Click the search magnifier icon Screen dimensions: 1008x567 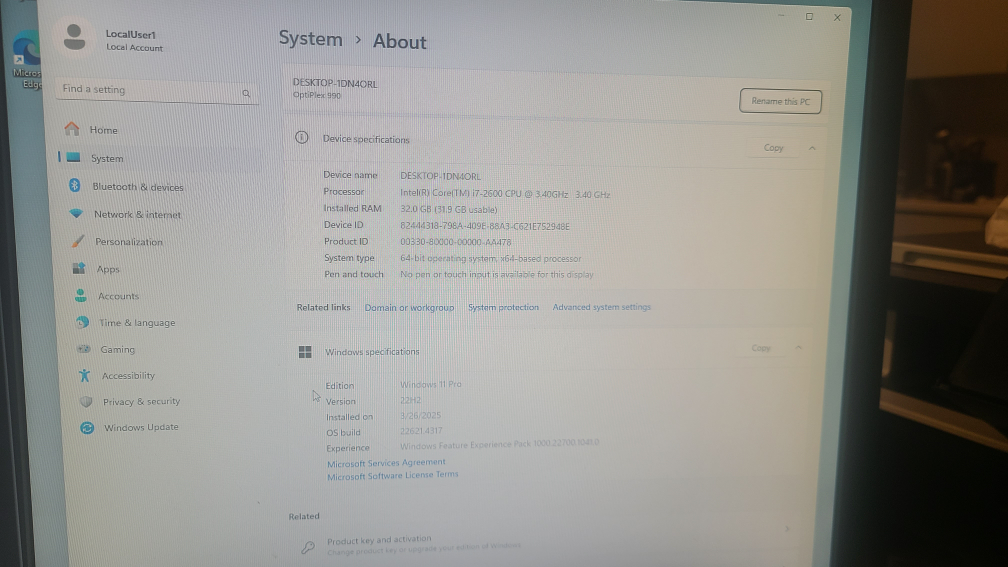click(246, 94)
